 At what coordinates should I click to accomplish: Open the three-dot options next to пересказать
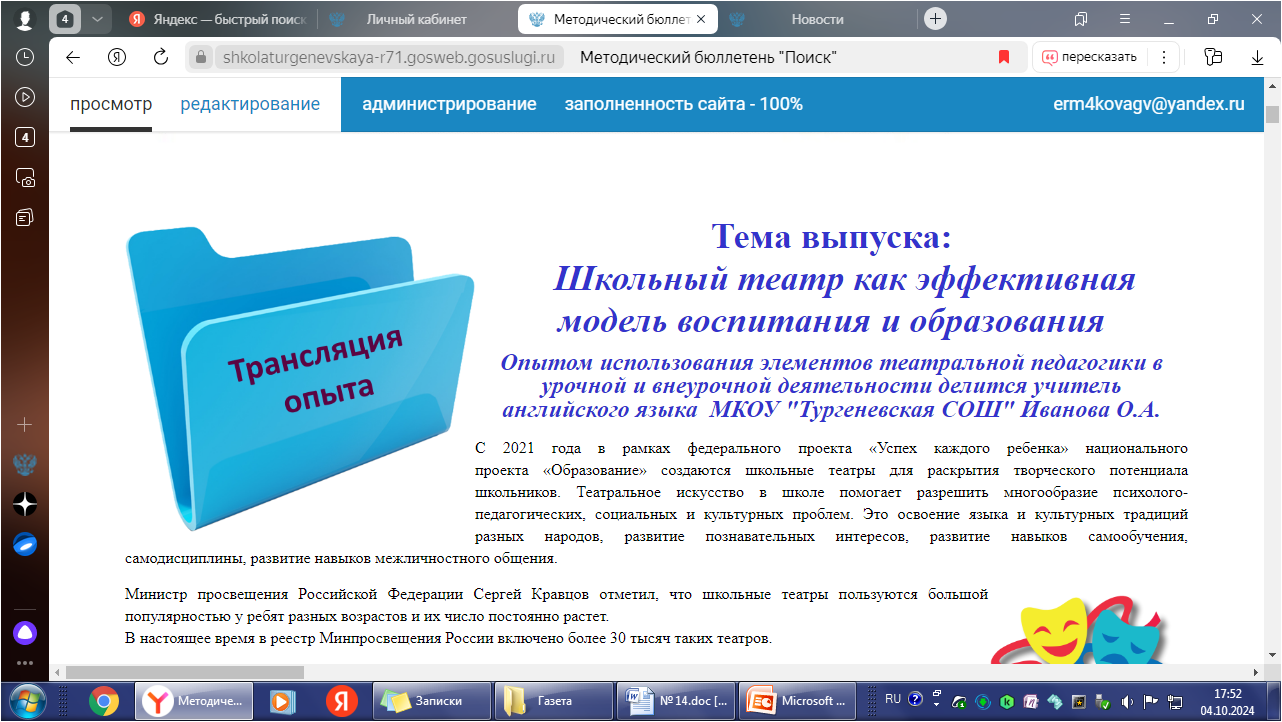tap(1163, 57)
